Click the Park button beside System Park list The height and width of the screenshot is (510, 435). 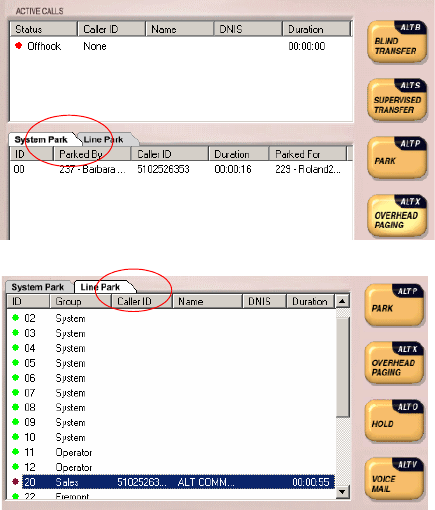[x=397, y=158]
